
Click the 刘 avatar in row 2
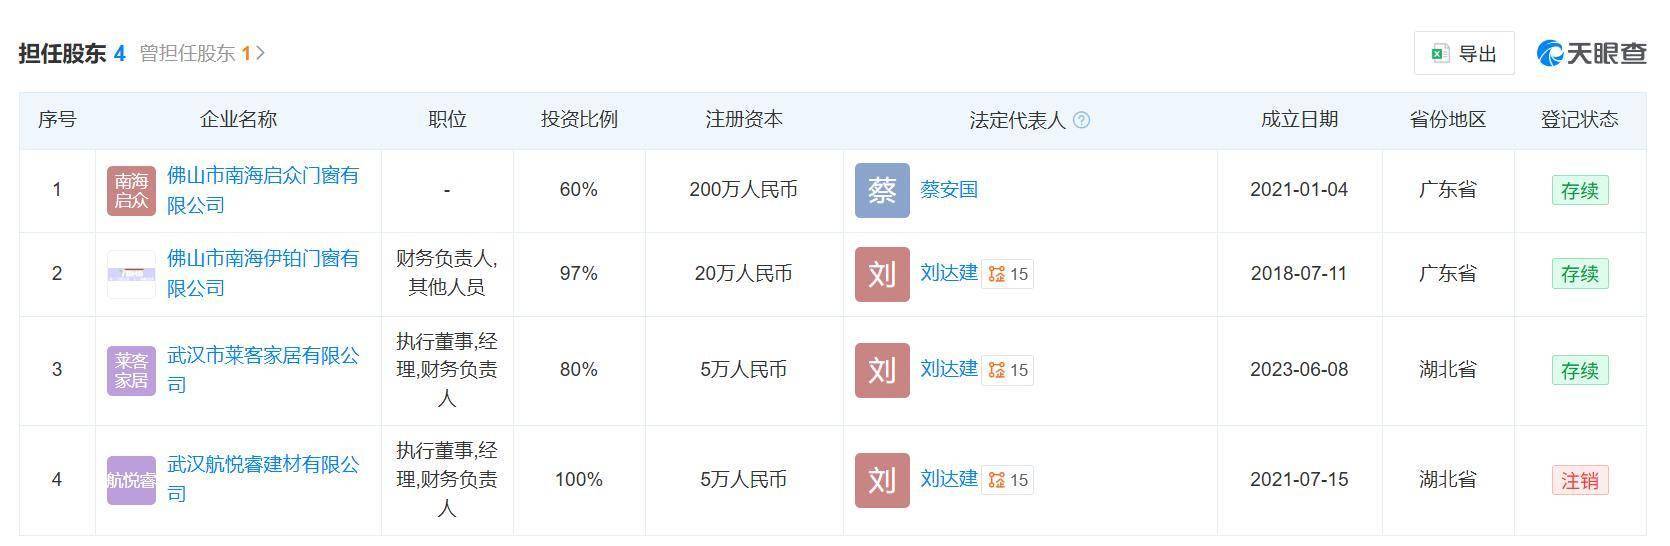click(x=881, y=274)
